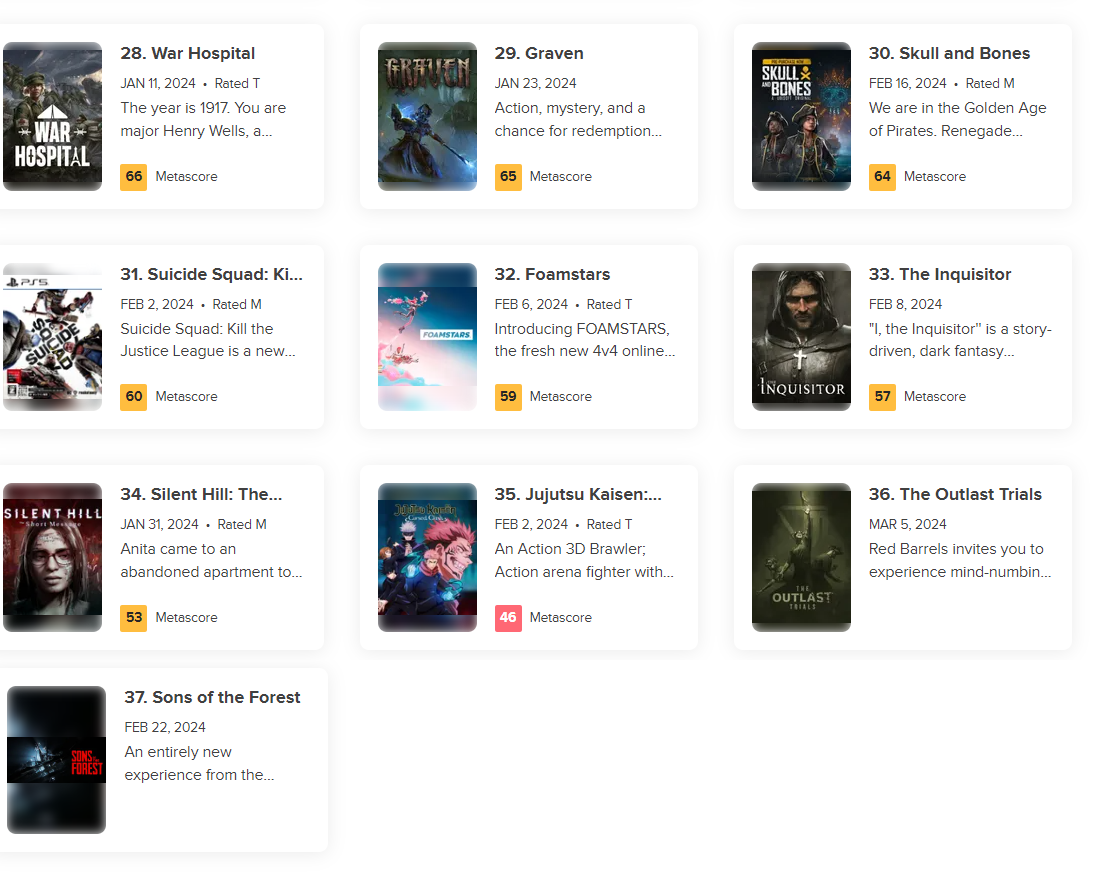Click 'FEB 16, 2024' release date text
The image size is (1097, 873).
907,83
